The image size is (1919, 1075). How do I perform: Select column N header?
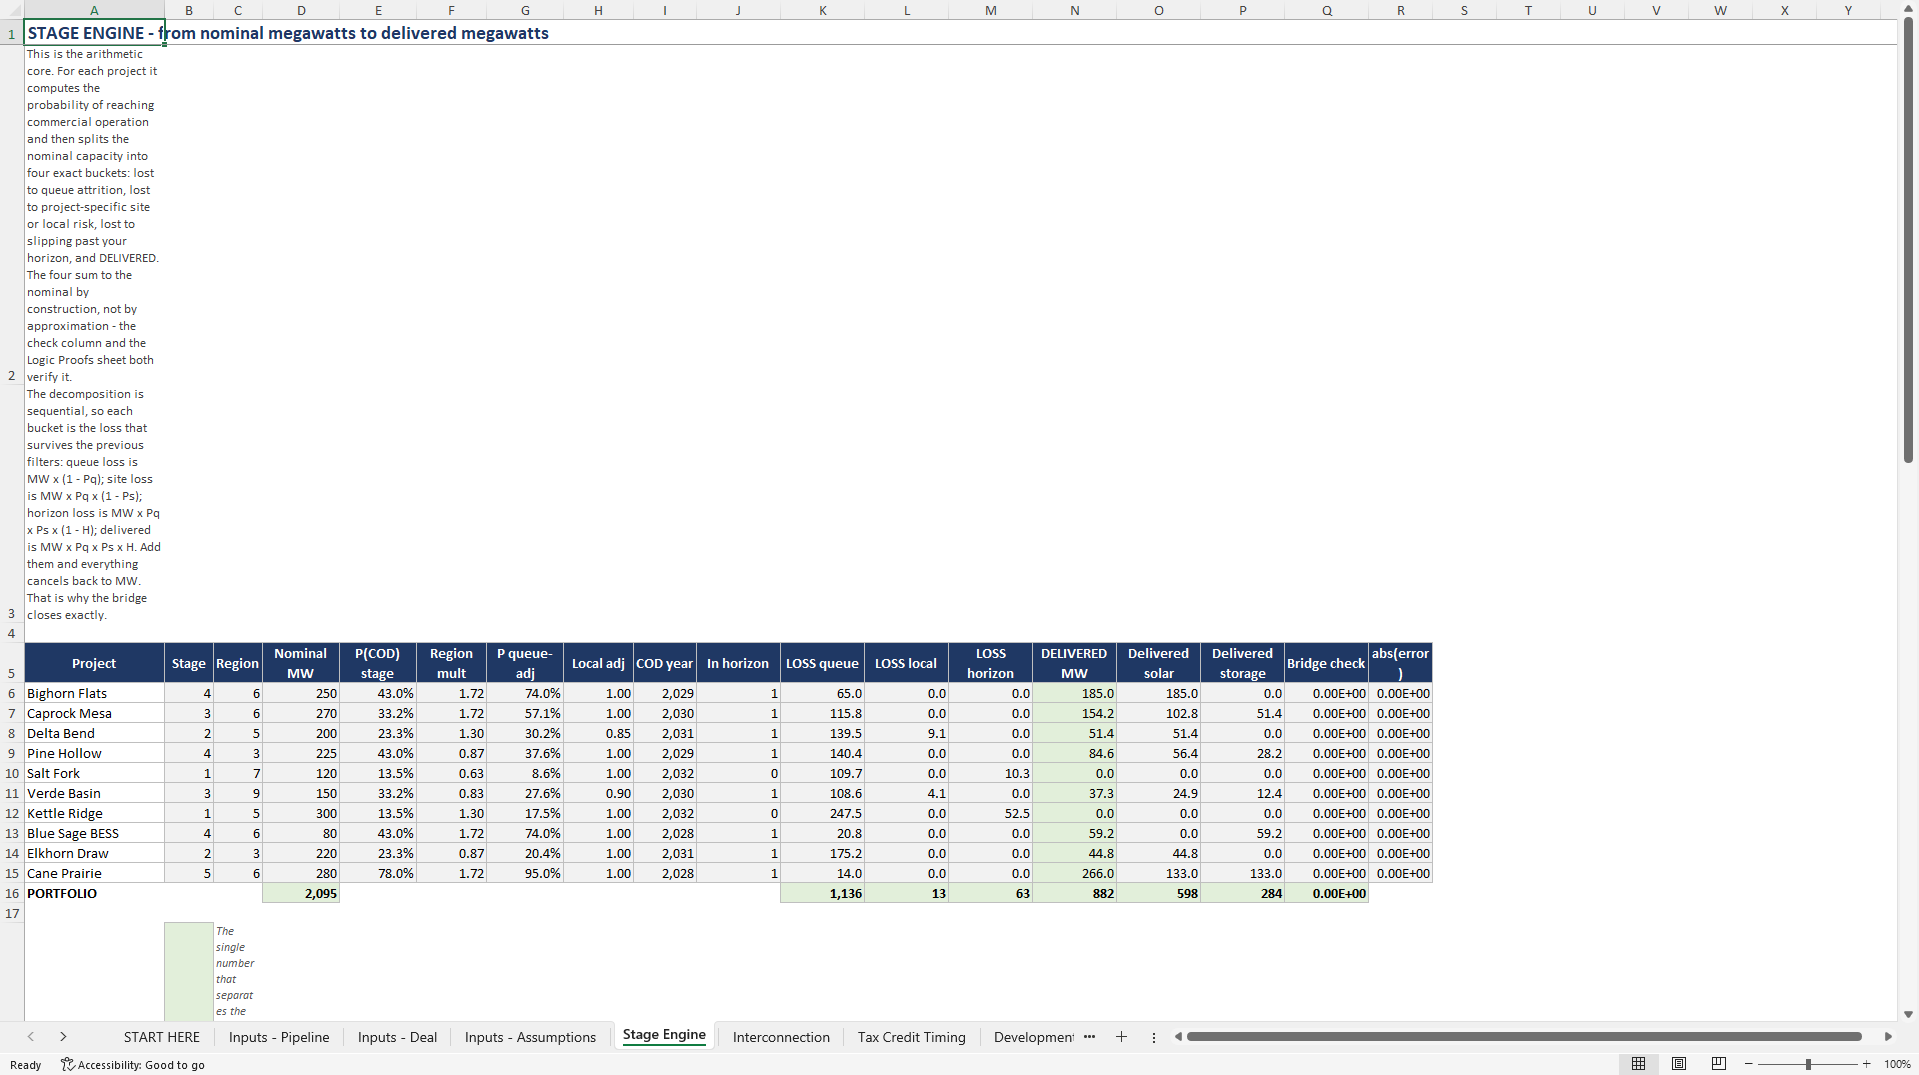(x=1075, y=10)
